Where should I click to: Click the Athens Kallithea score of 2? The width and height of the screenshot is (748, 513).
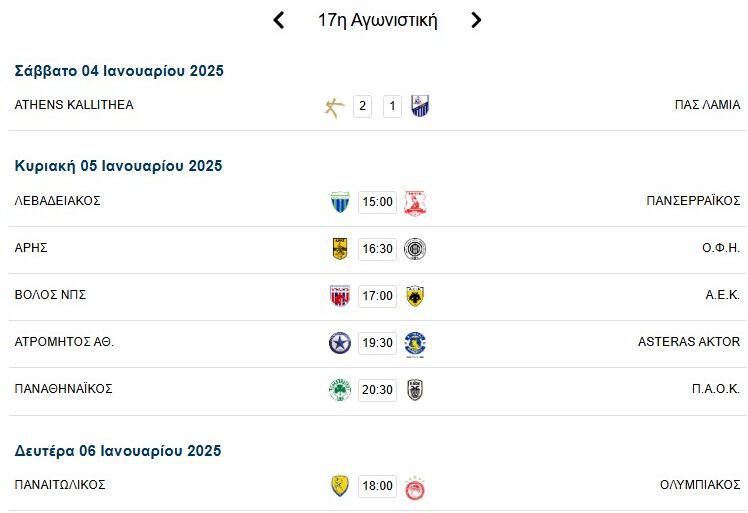pos(362,106)
